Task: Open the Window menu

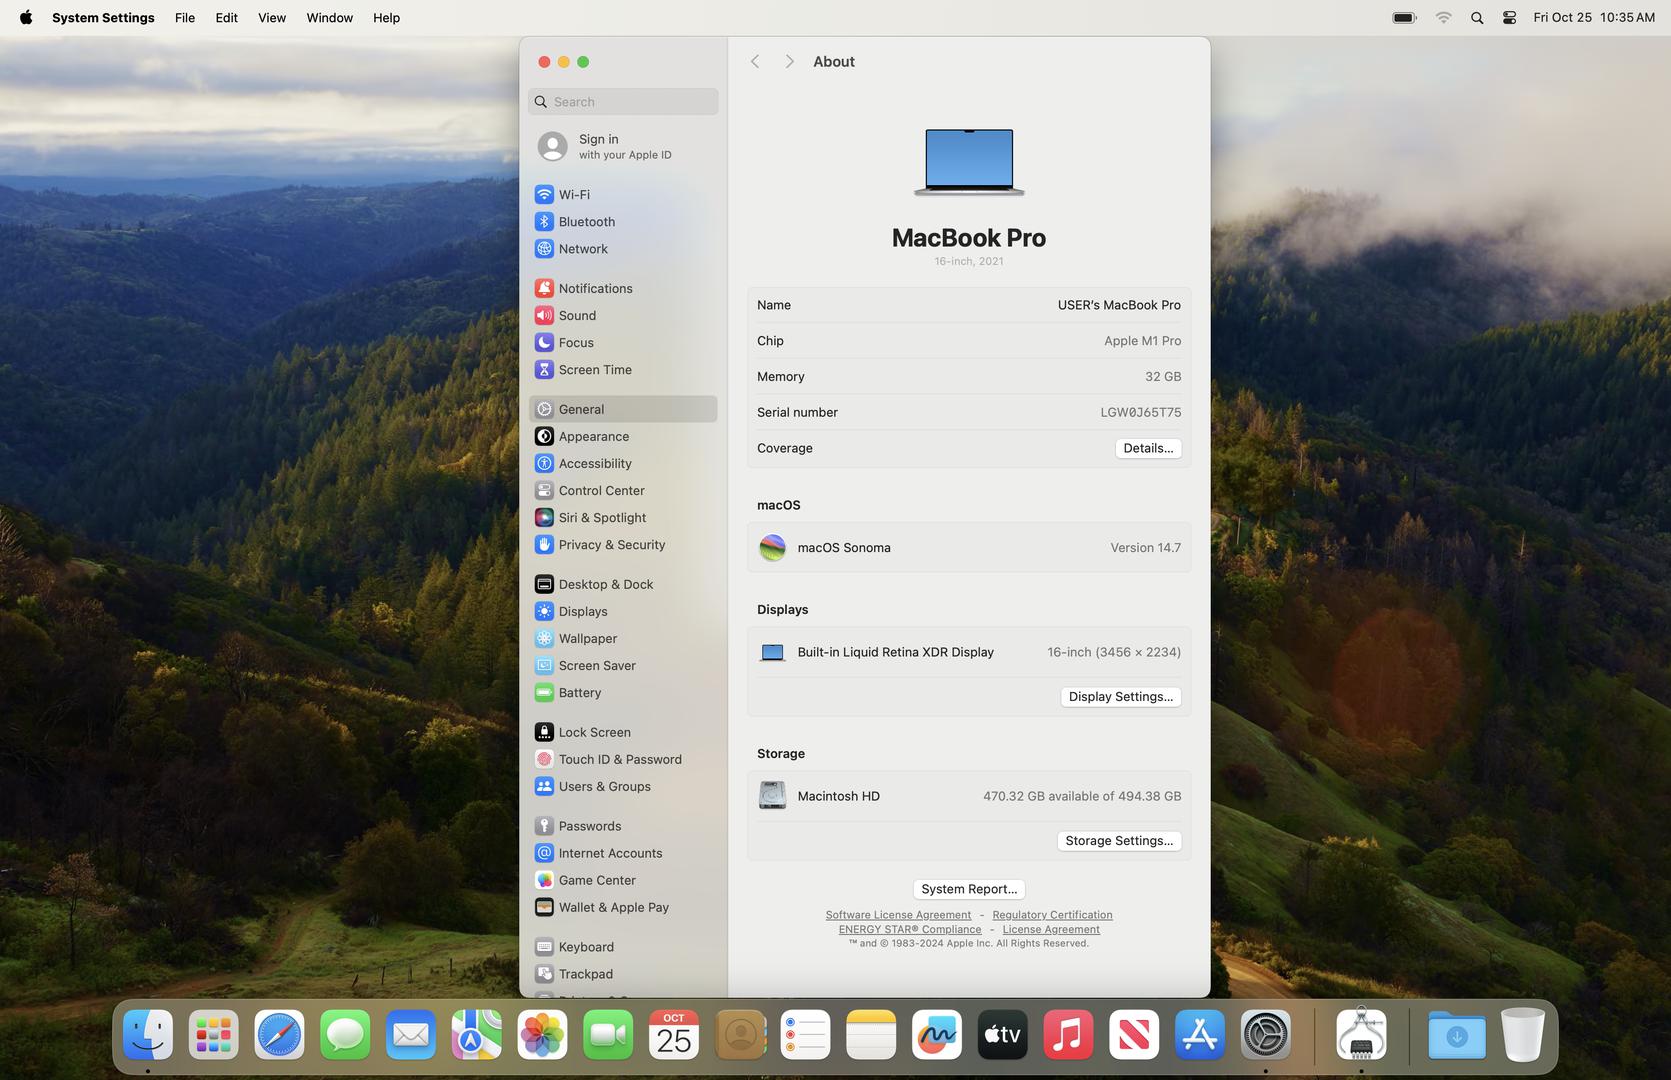Action: 329,18
